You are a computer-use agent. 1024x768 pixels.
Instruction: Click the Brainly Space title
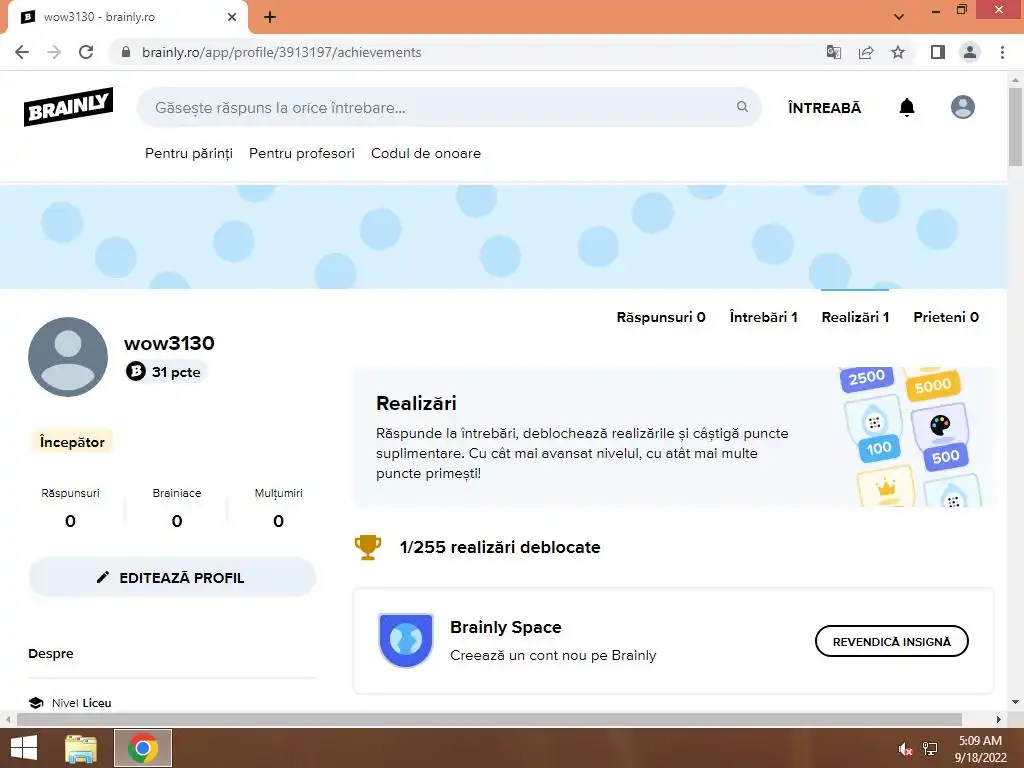(x=505, y=627)
